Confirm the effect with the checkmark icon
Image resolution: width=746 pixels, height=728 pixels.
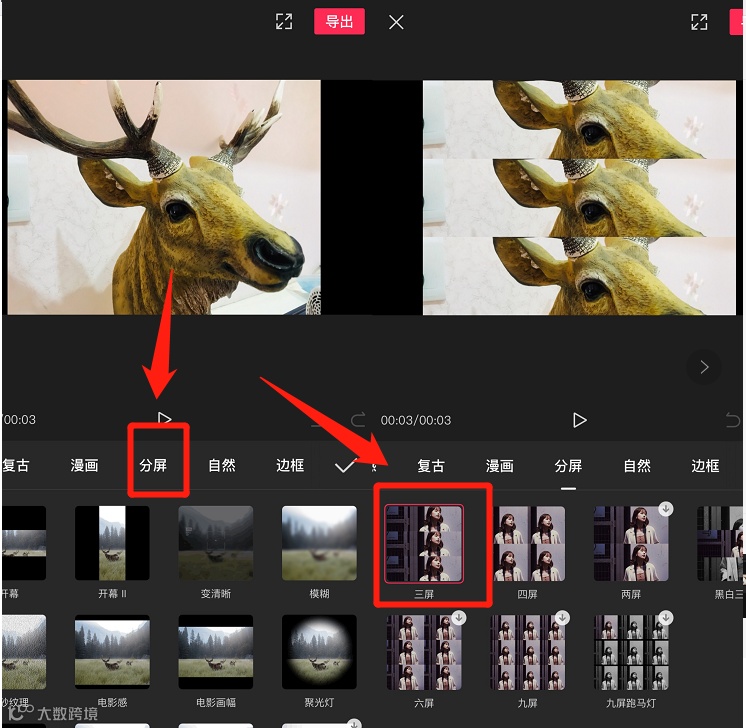point(344,466)
